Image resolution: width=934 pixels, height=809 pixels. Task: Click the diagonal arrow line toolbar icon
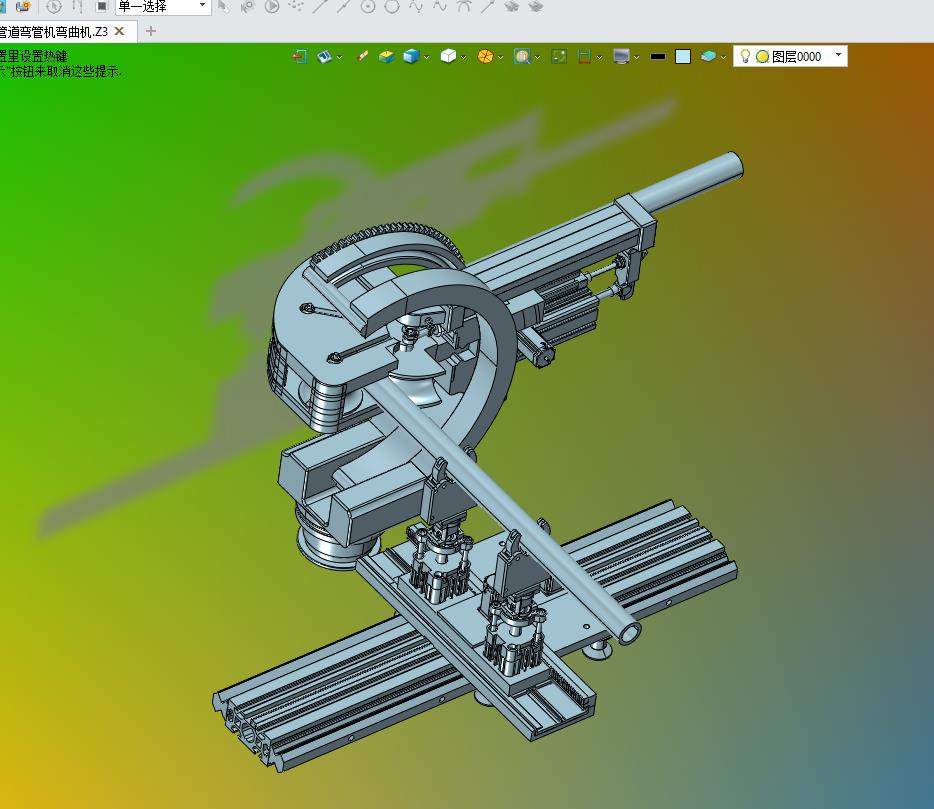(488, 7)
